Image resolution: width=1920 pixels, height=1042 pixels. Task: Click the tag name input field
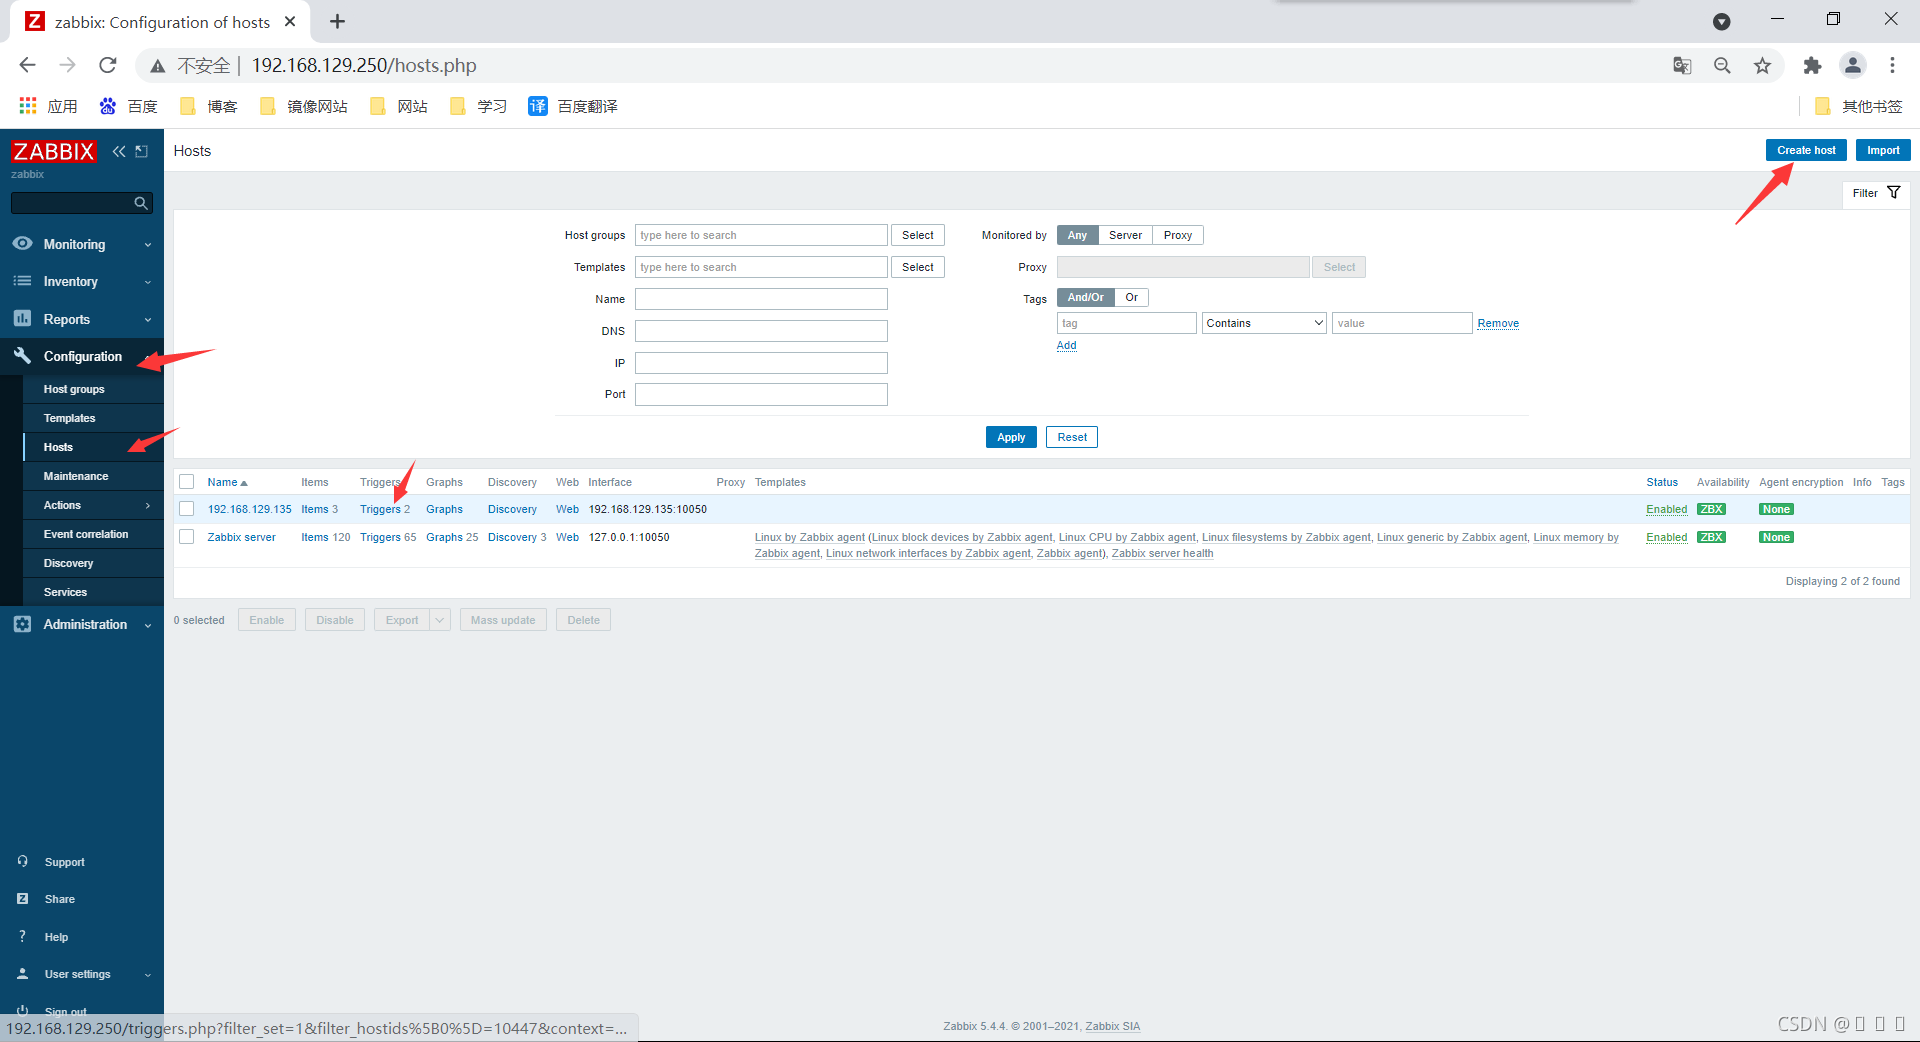coord(1127,323)
